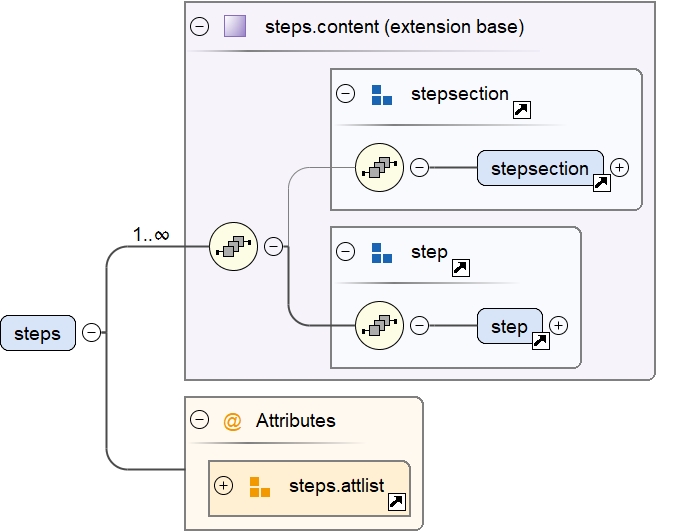Click the orange @ Attributes icon
The image size is (684, 532).
coord(232,421)
